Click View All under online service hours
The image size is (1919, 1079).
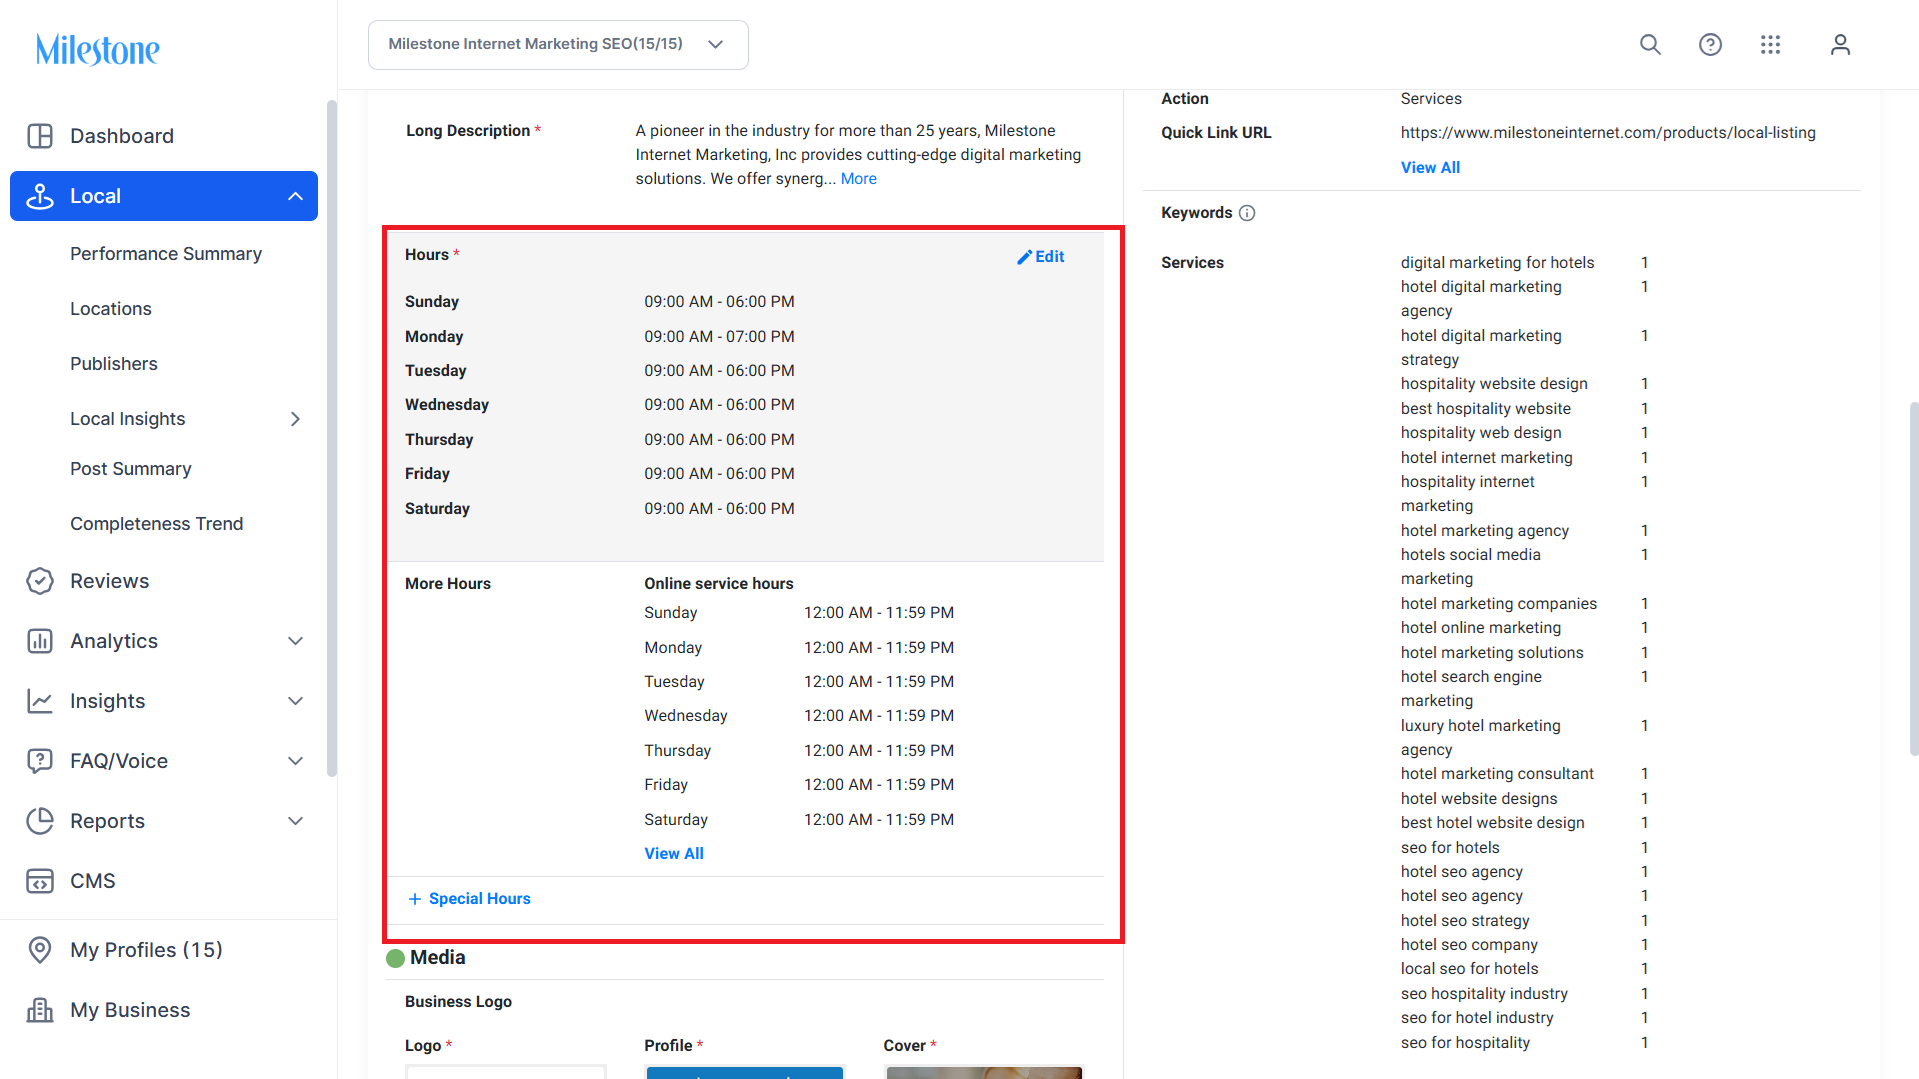[x=674, y=854]
